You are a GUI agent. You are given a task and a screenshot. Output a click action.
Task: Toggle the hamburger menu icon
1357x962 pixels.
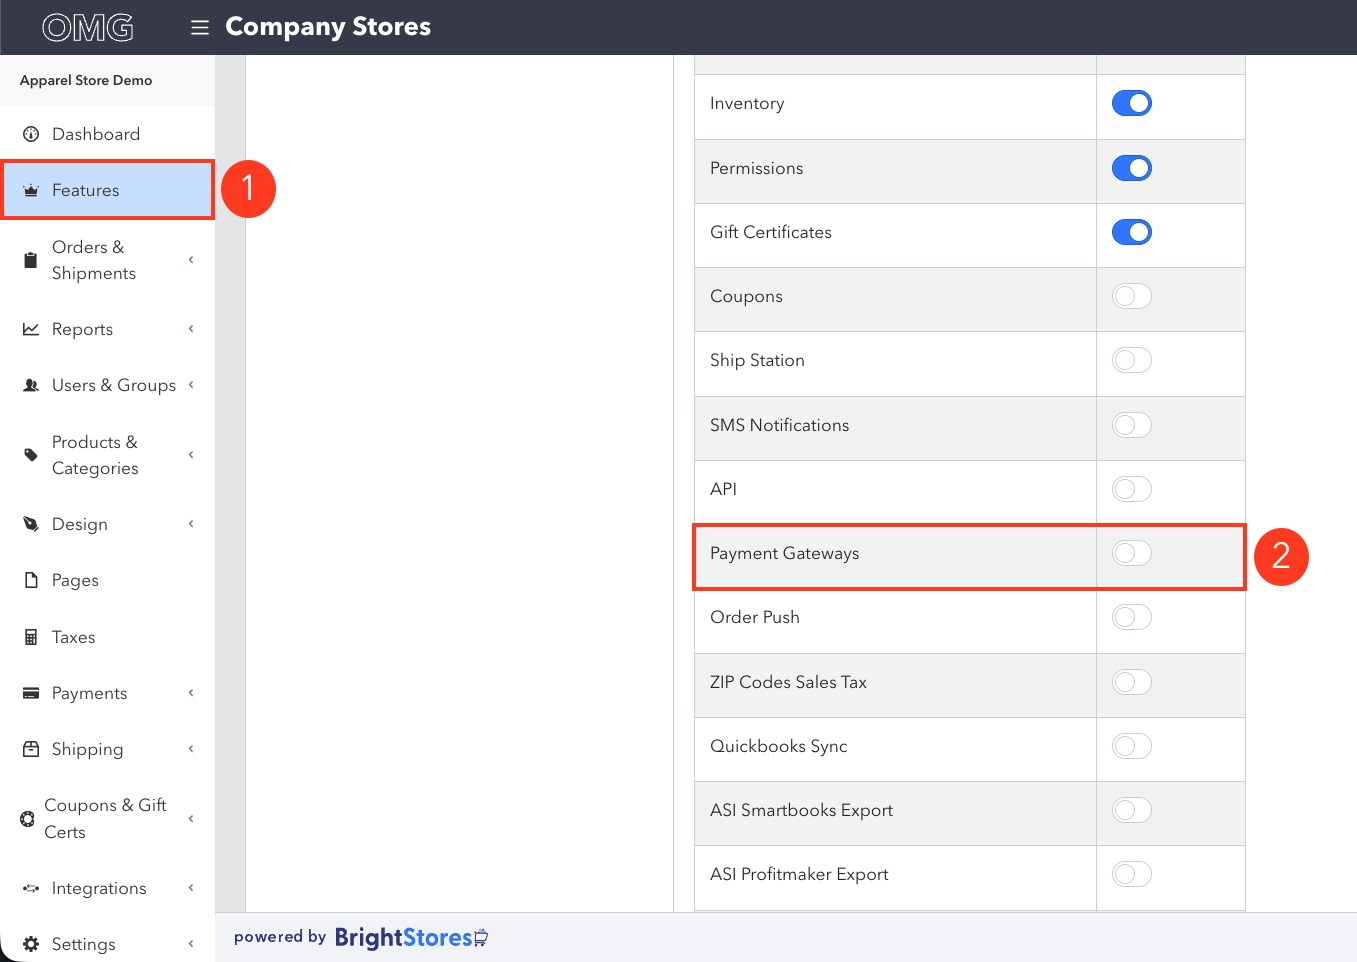[200, 27]
